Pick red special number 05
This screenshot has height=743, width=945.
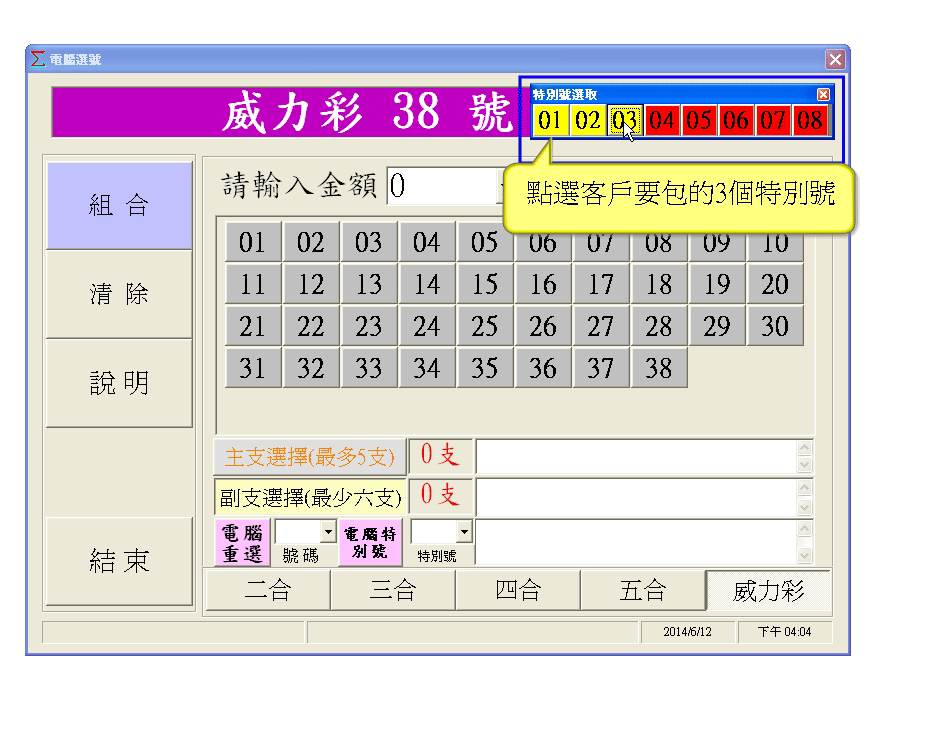699,122
